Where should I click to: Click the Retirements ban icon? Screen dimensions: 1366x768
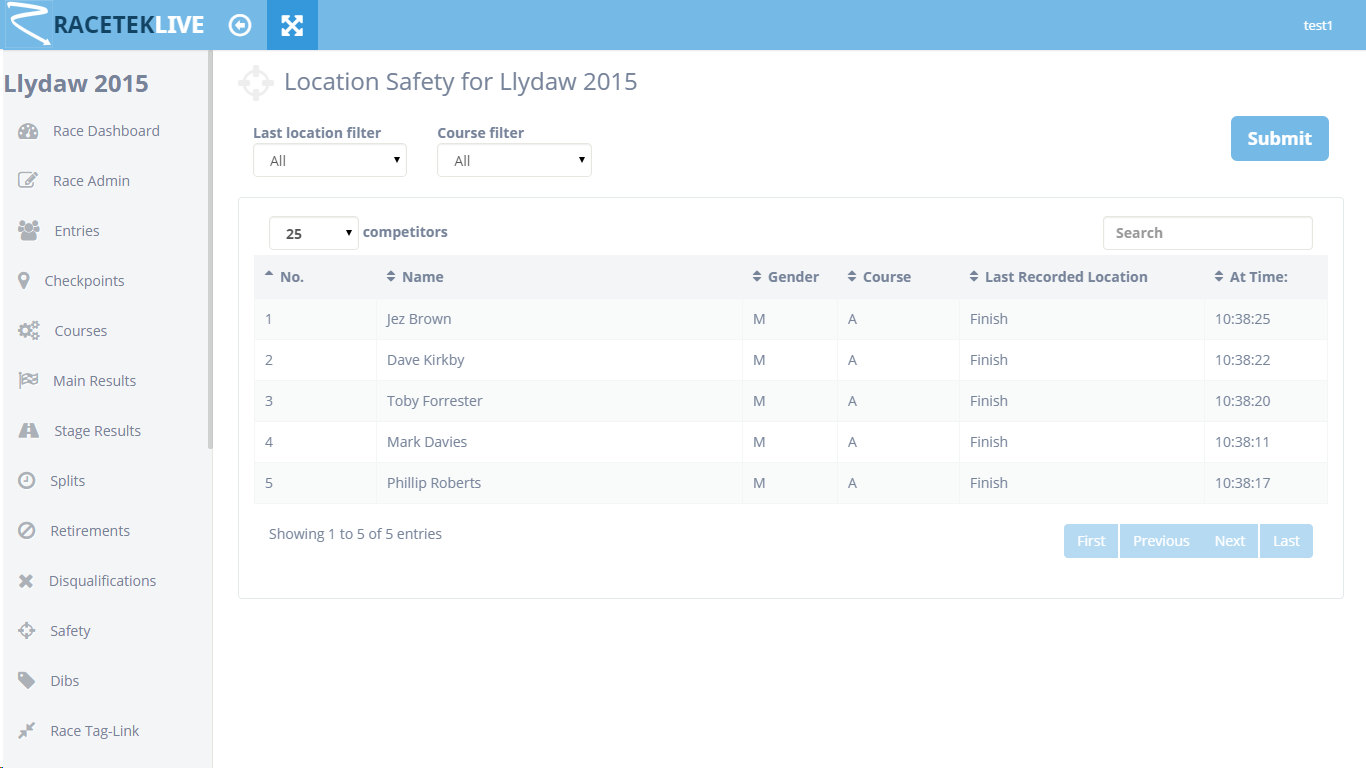(27, 531)
